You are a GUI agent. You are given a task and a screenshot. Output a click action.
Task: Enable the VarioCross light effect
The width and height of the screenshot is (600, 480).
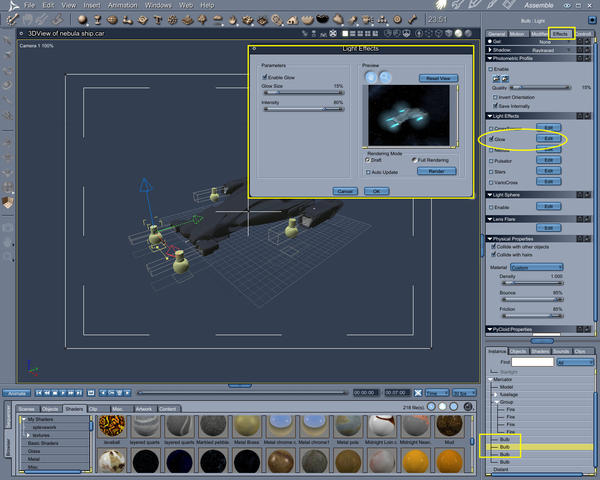pos(491,183)
